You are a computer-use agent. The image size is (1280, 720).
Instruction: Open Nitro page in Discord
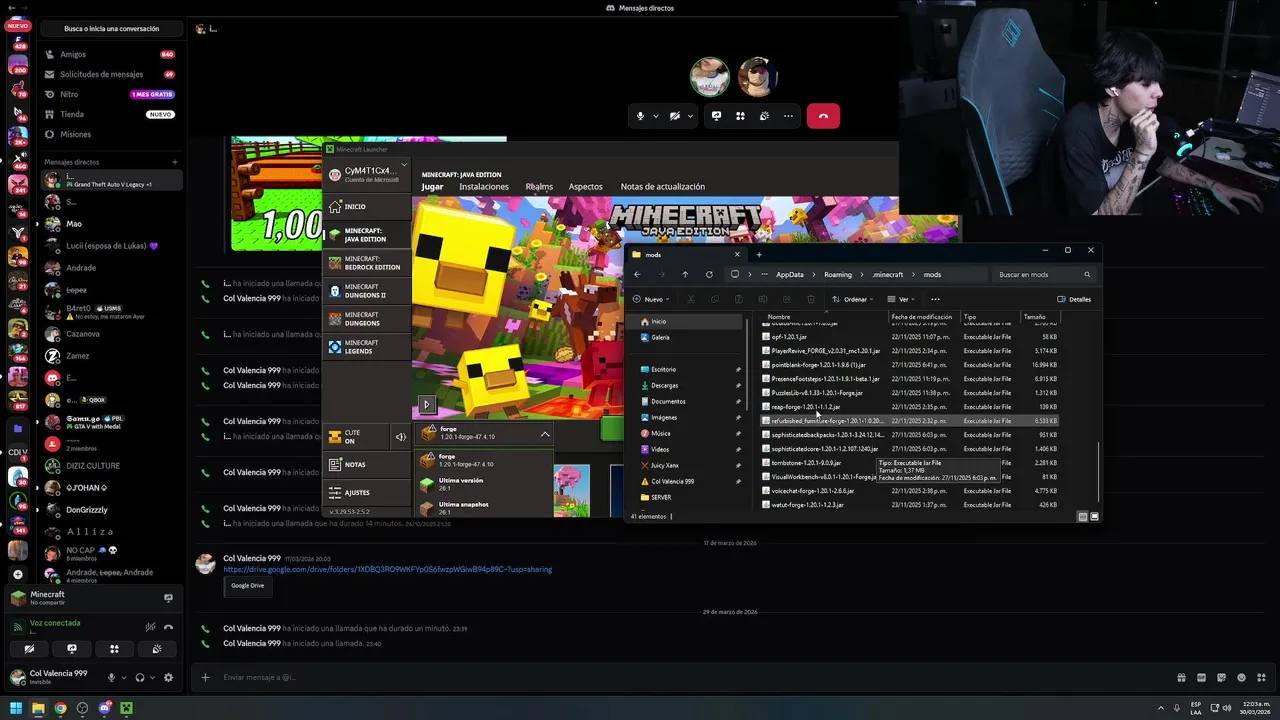(111, 94)
